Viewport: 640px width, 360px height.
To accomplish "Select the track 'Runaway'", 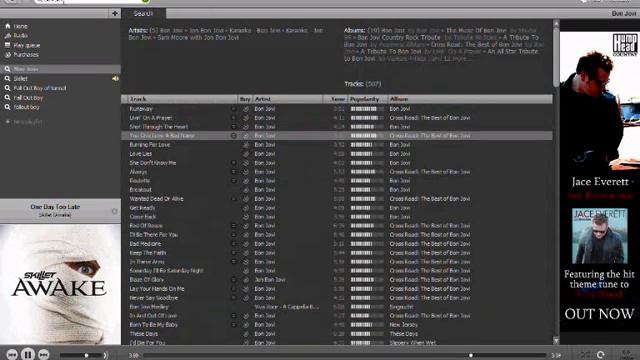I will tap(141, 109).
